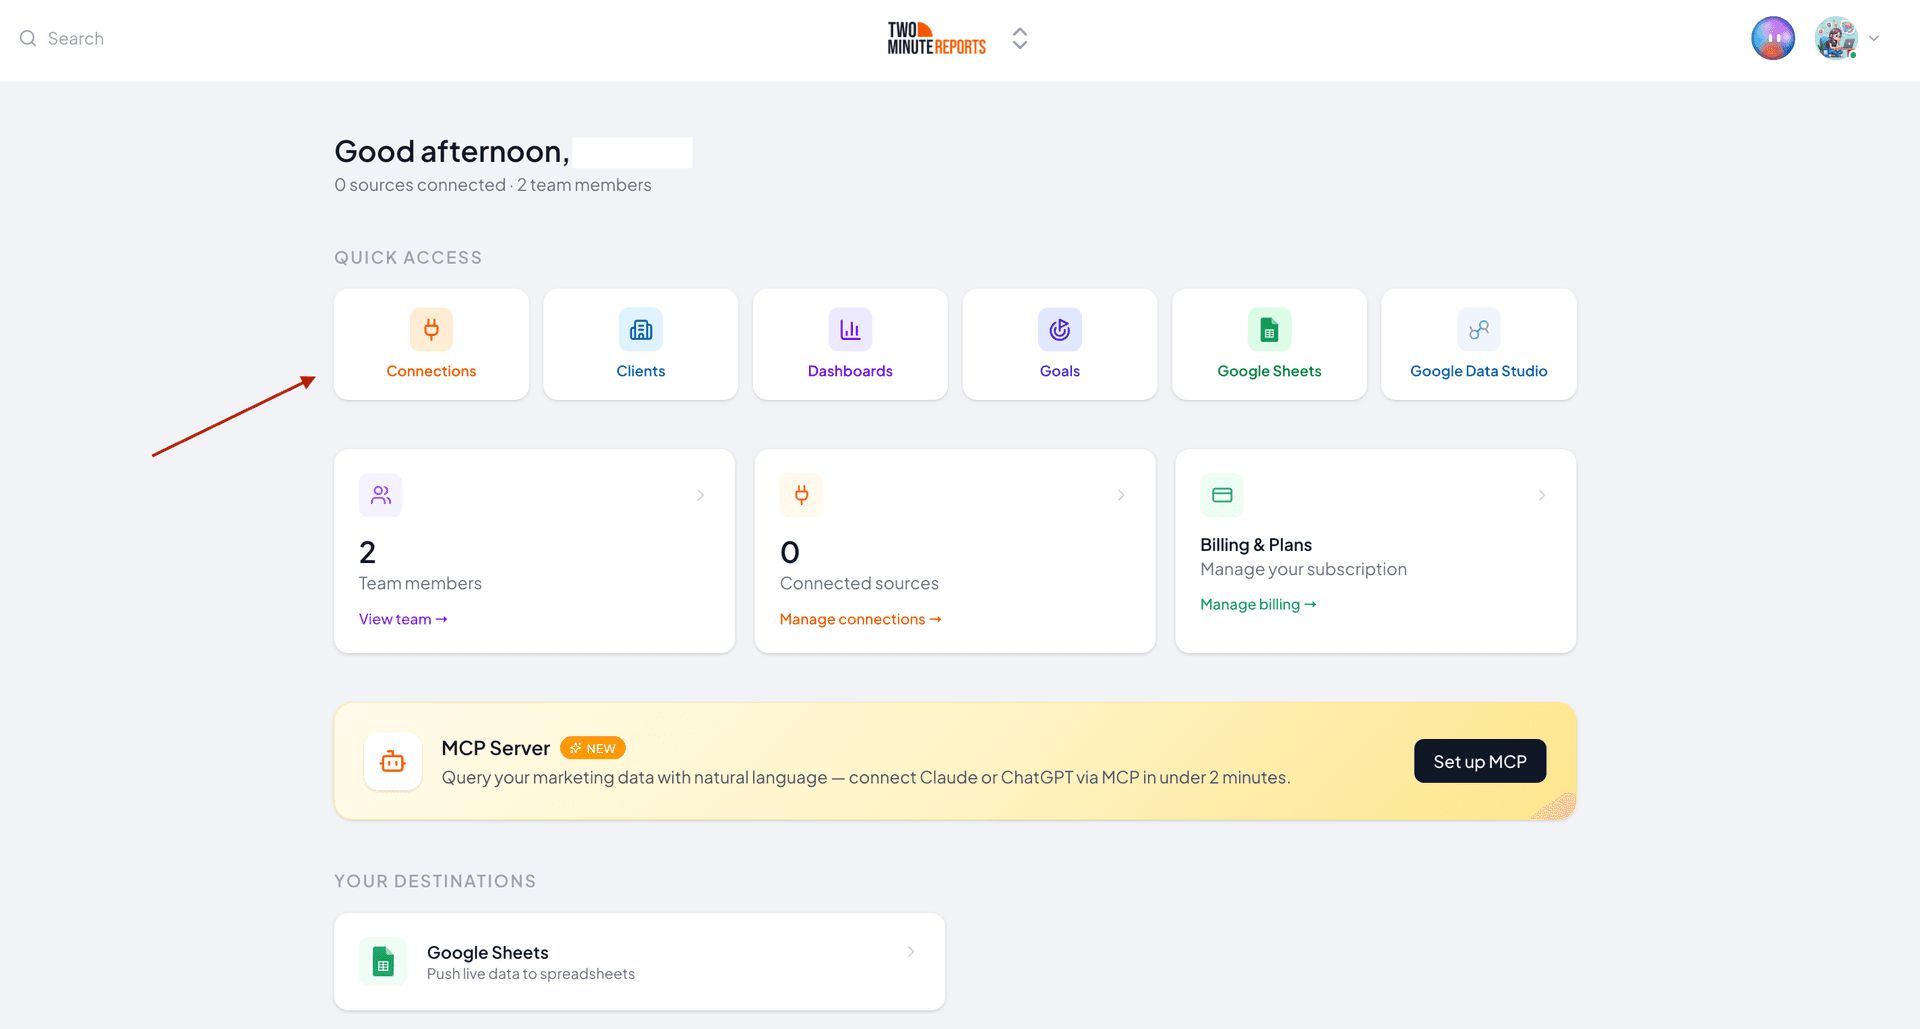Screen dimensions: 1920x1029
Task: Open the Clients building icon
Action: (641, 329)
